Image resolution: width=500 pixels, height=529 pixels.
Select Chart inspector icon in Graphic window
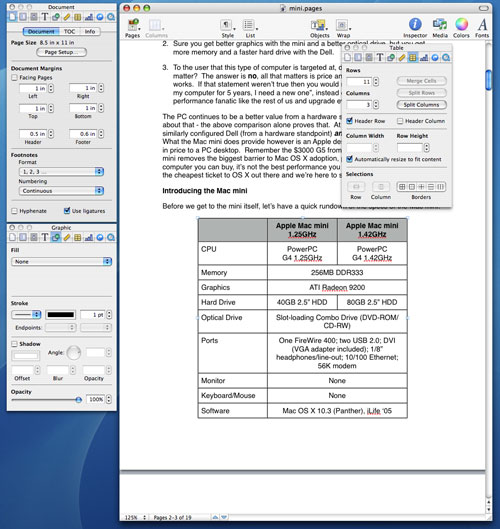tap(89, 237)
